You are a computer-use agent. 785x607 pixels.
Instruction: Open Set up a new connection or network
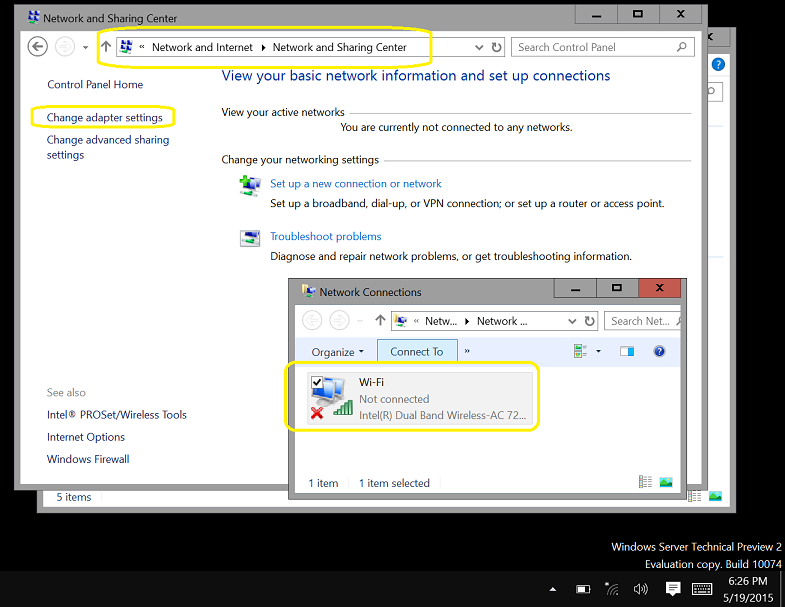(x=355, y=184)
